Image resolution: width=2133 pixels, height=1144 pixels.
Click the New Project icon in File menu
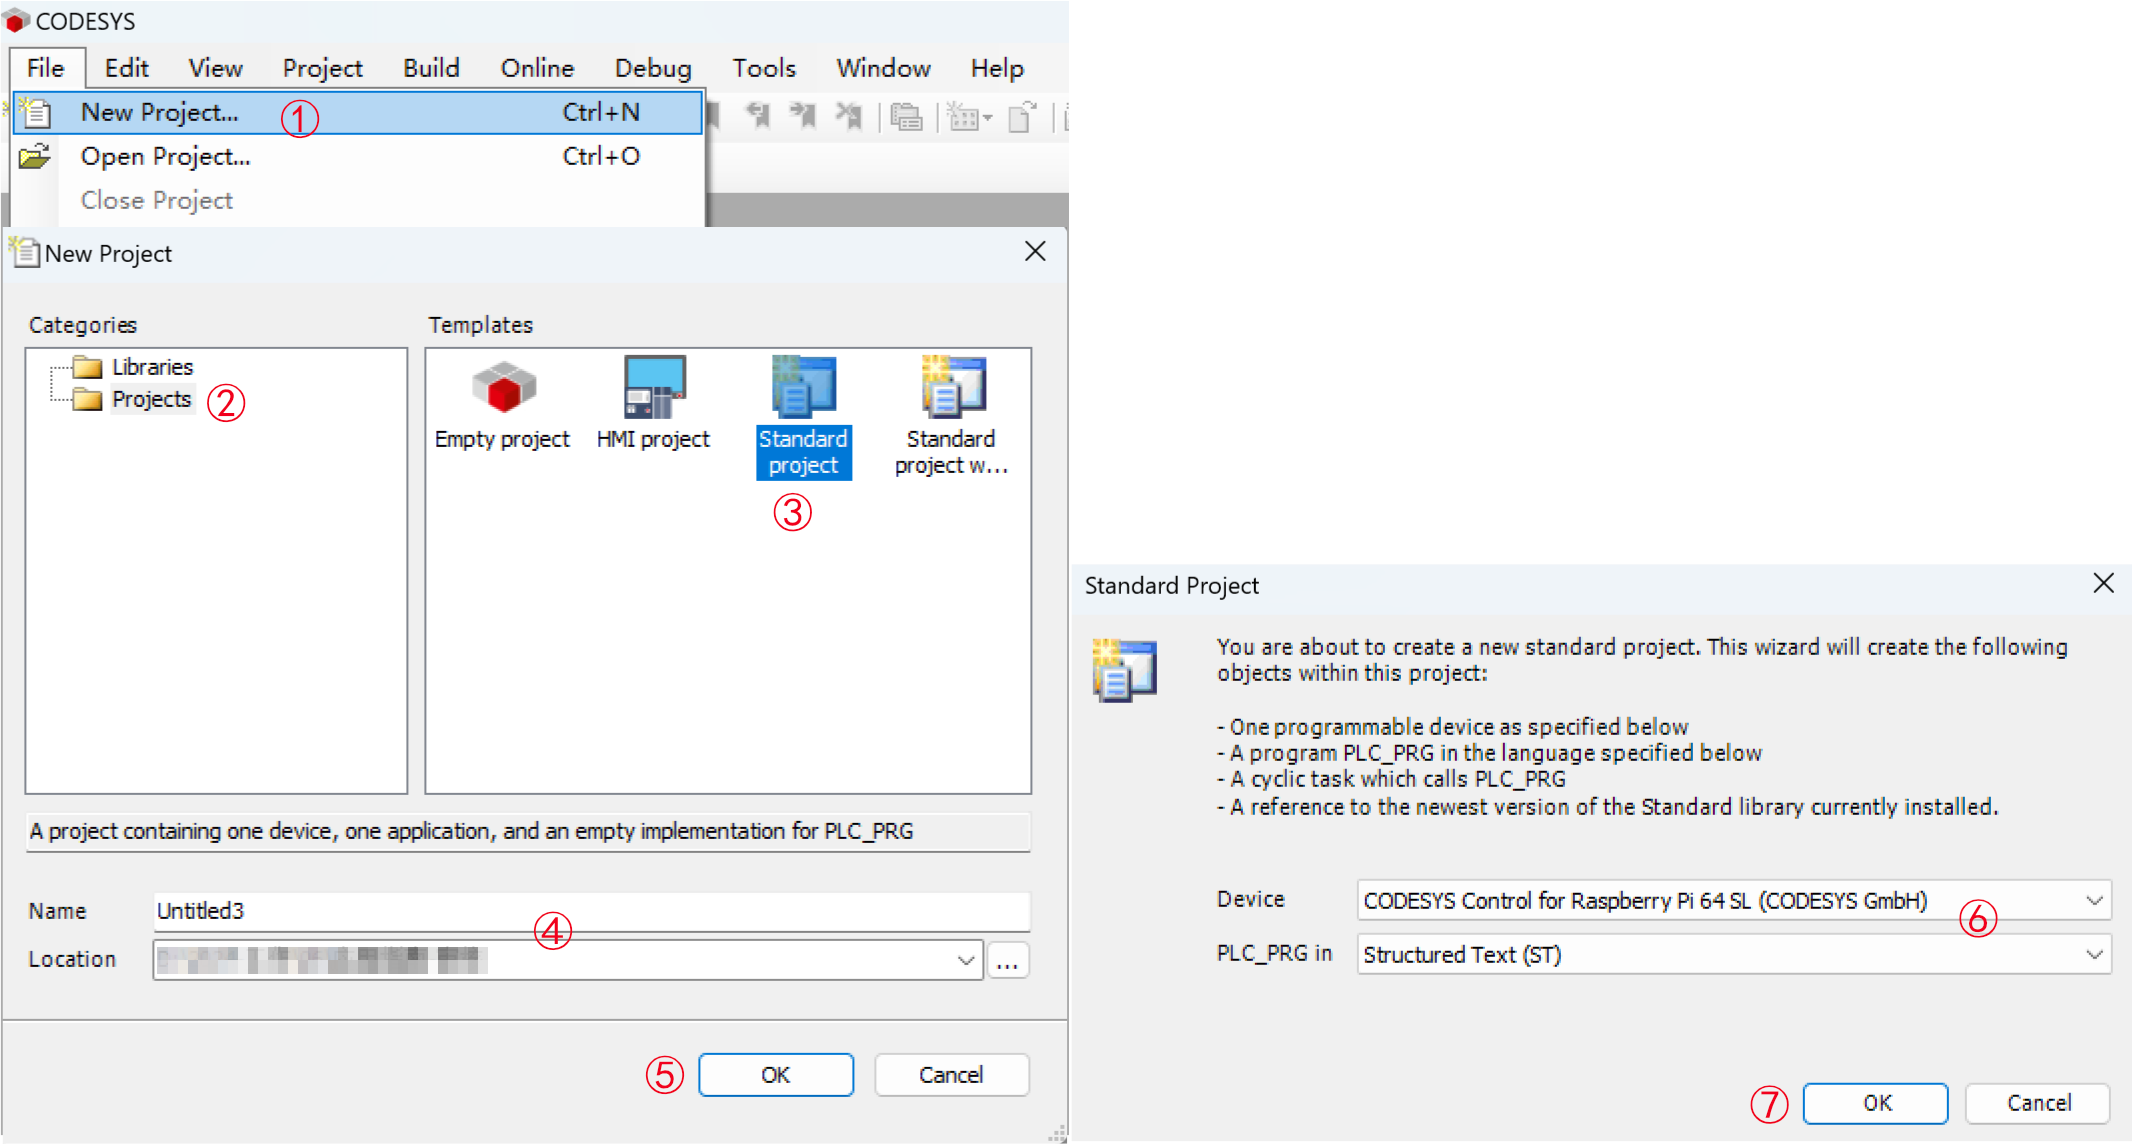(x=35, y=112)
